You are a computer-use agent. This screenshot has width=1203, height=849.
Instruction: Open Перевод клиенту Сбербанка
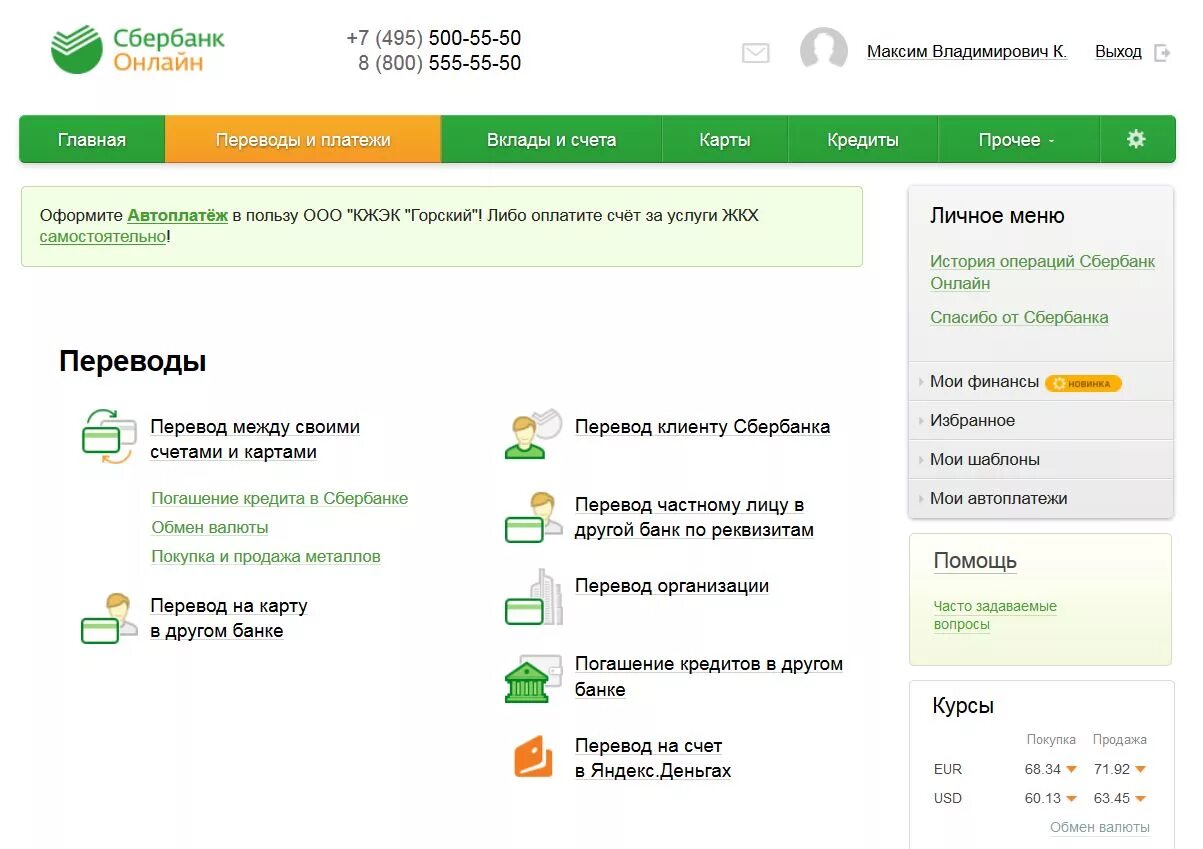[x=702, y=427]
